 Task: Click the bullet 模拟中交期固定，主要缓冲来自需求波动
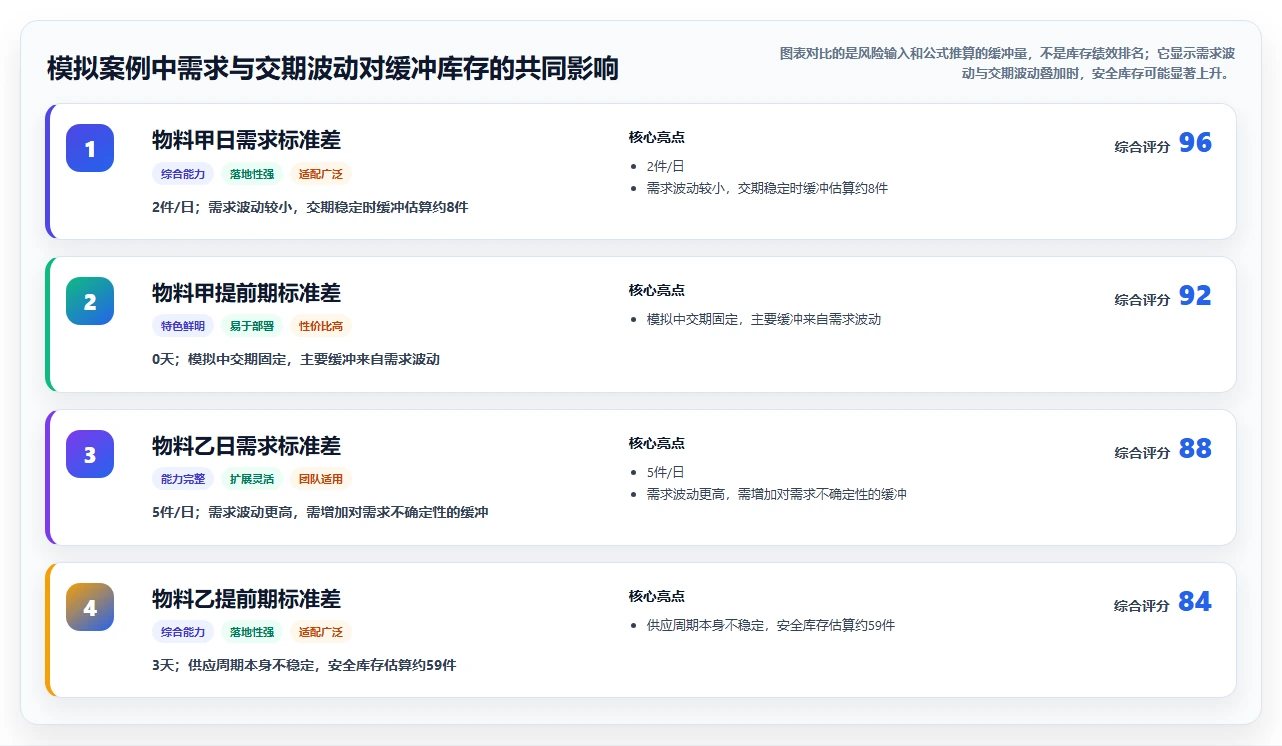(764, 319)
